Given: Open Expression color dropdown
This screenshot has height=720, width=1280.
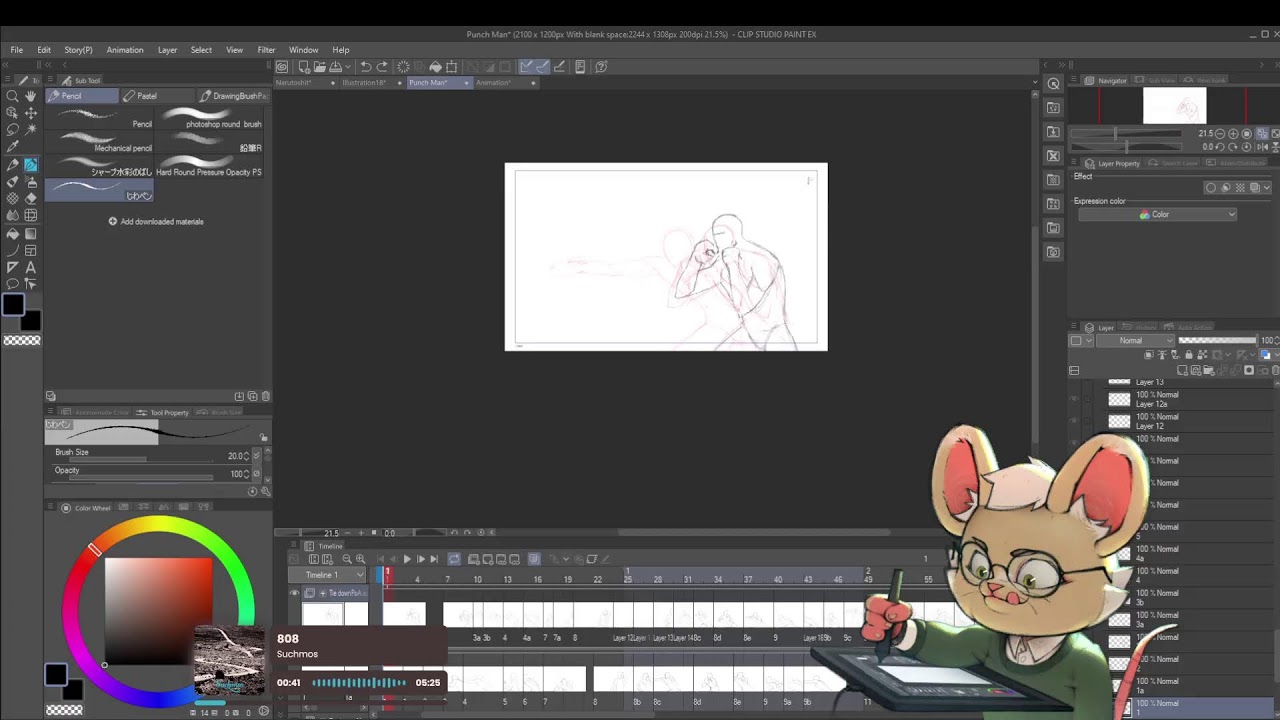Looking at the screenshot, I should click(x=1158, y=214).
